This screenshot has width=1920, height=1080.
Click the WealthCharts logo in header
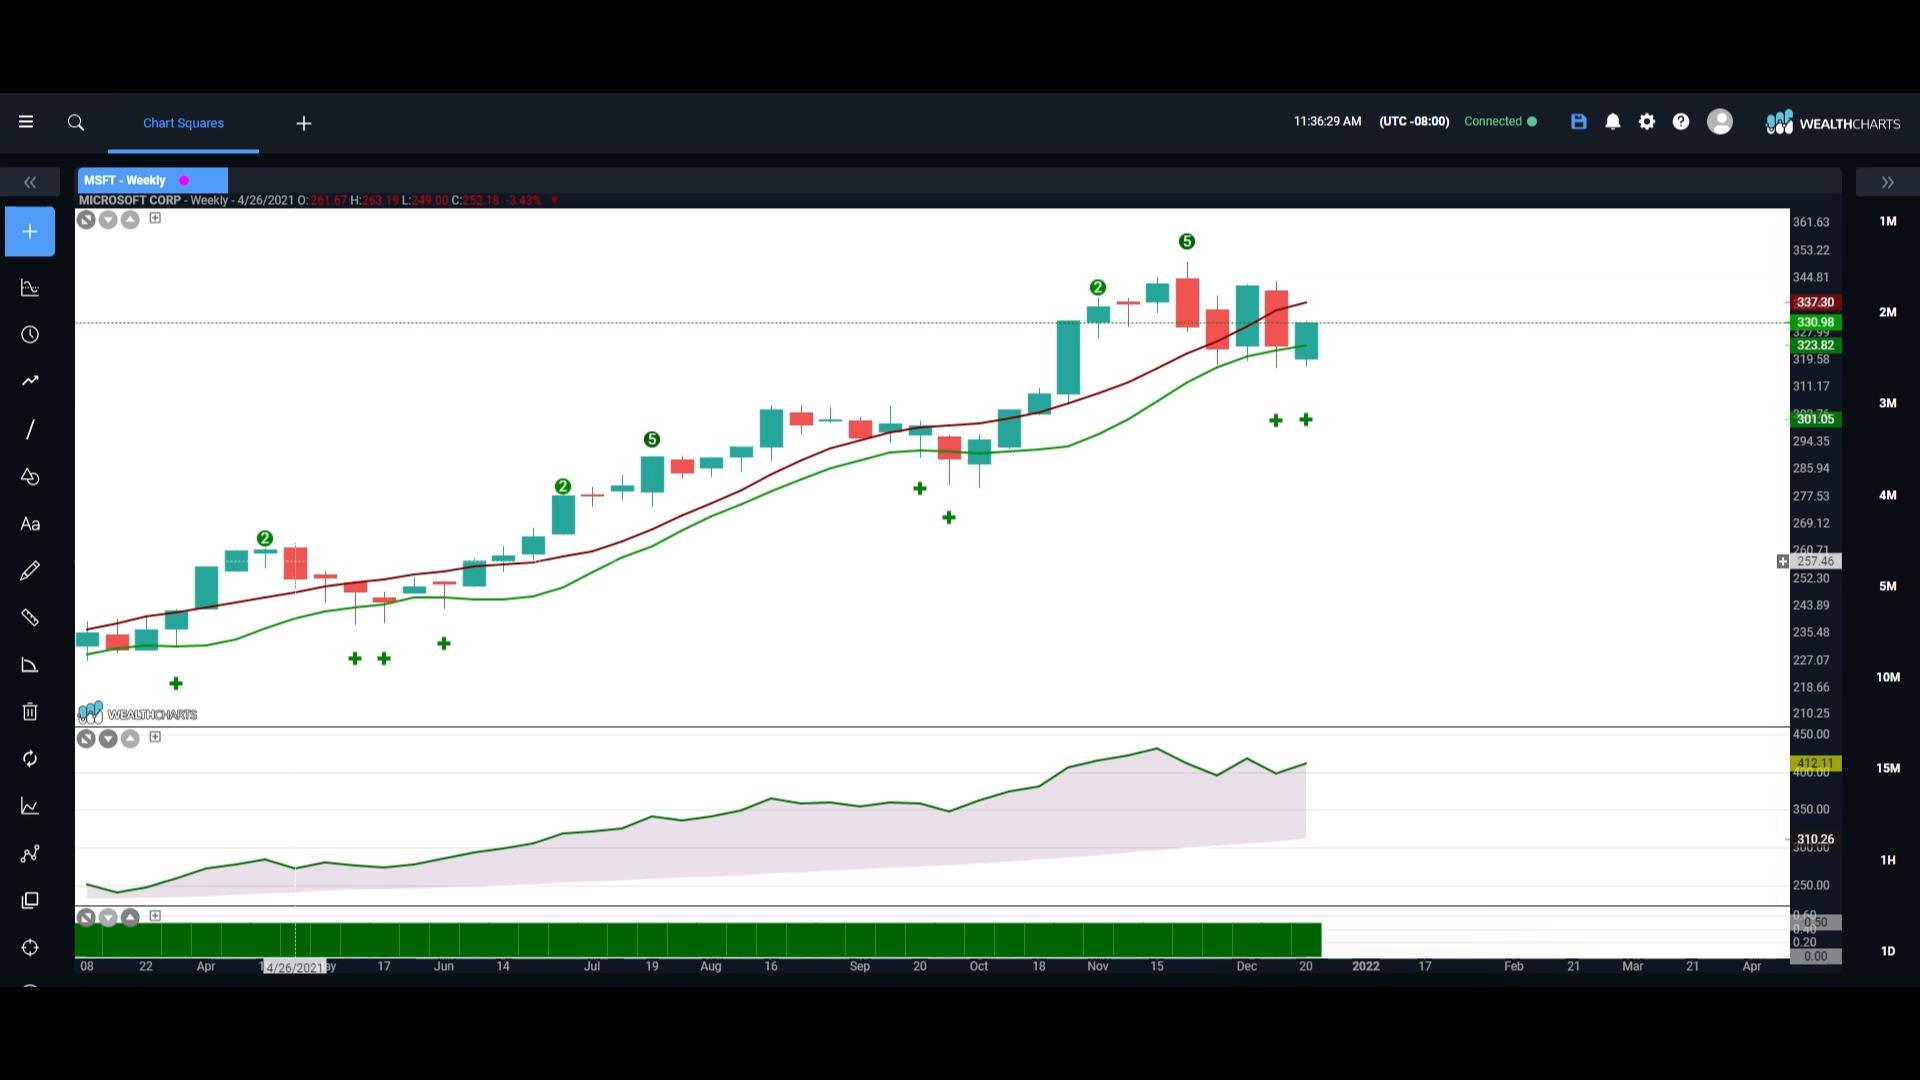[x=1833, y=123]
